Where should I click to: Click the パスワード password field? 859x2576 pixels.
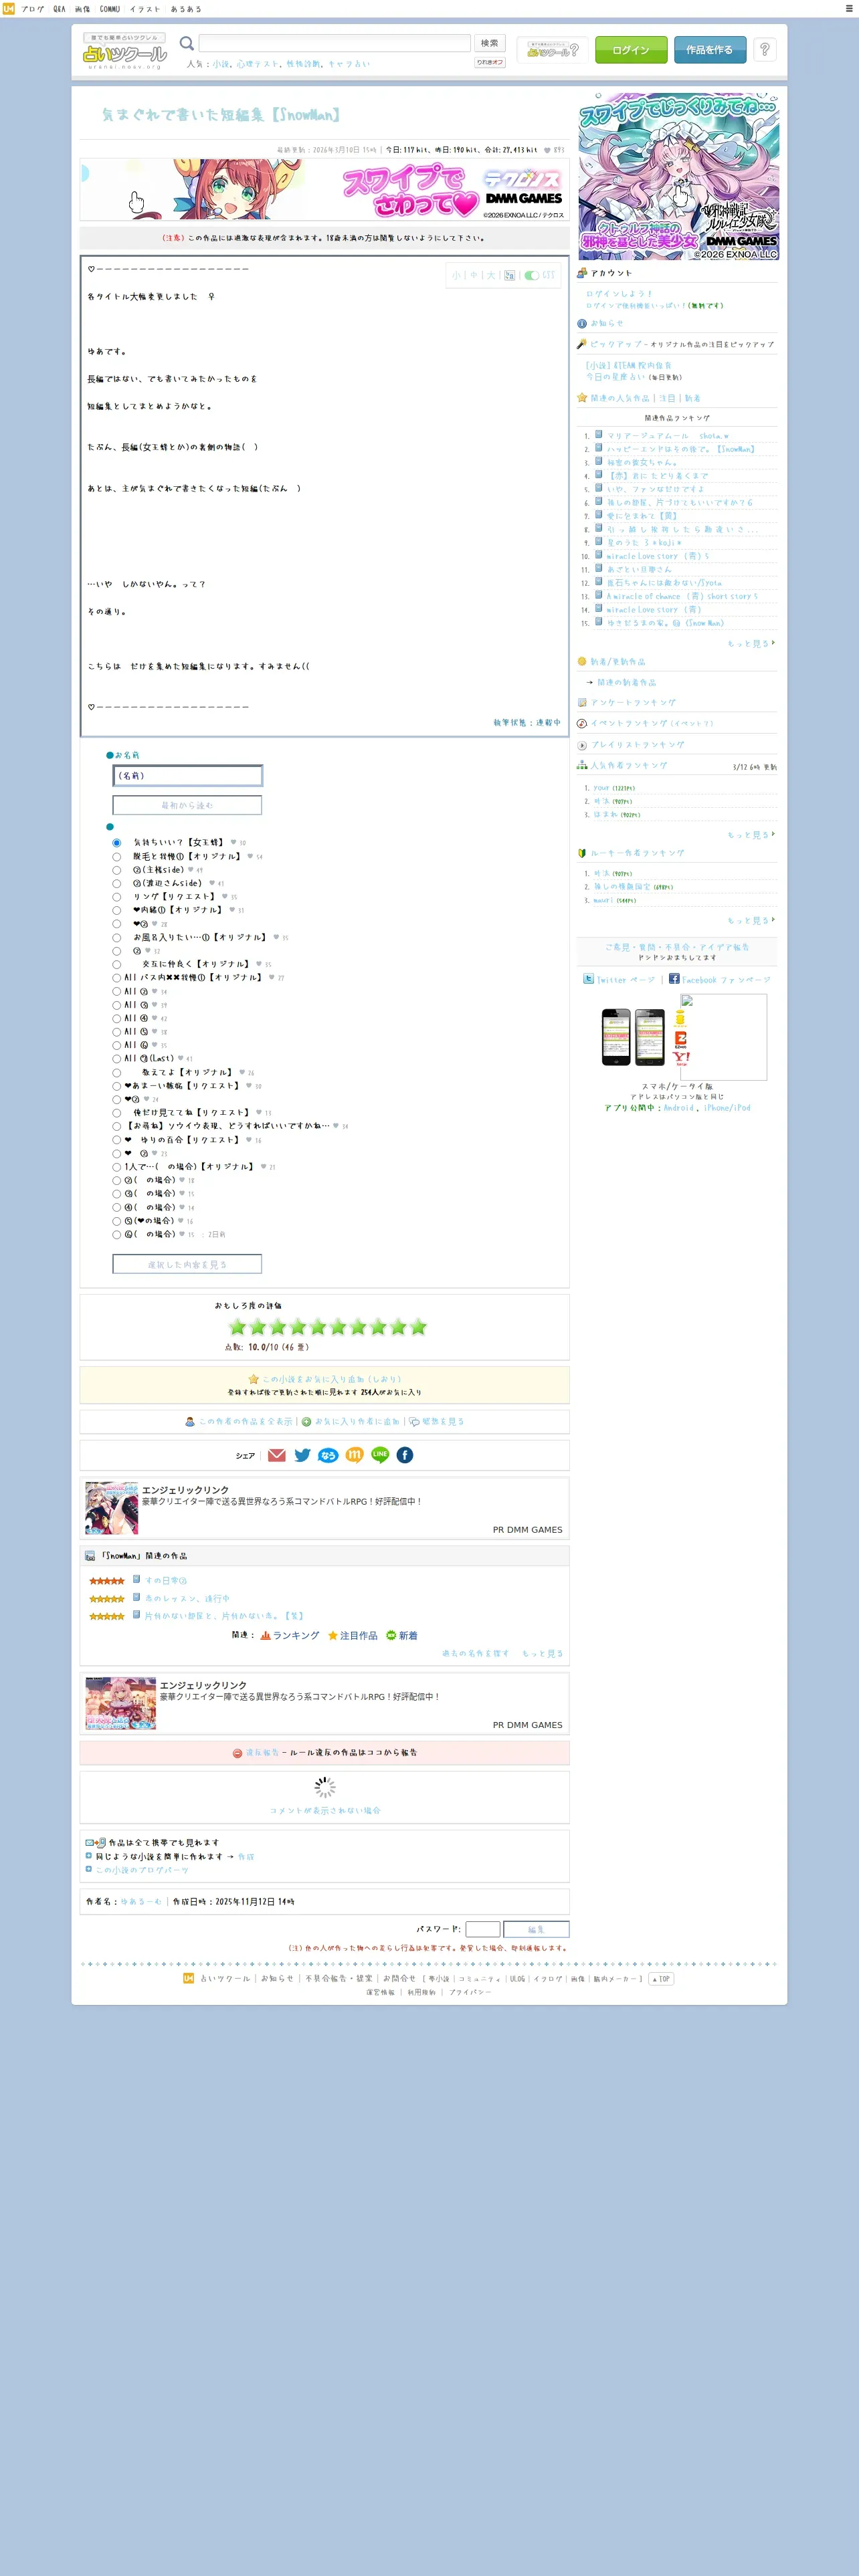tap(483, 1929)
